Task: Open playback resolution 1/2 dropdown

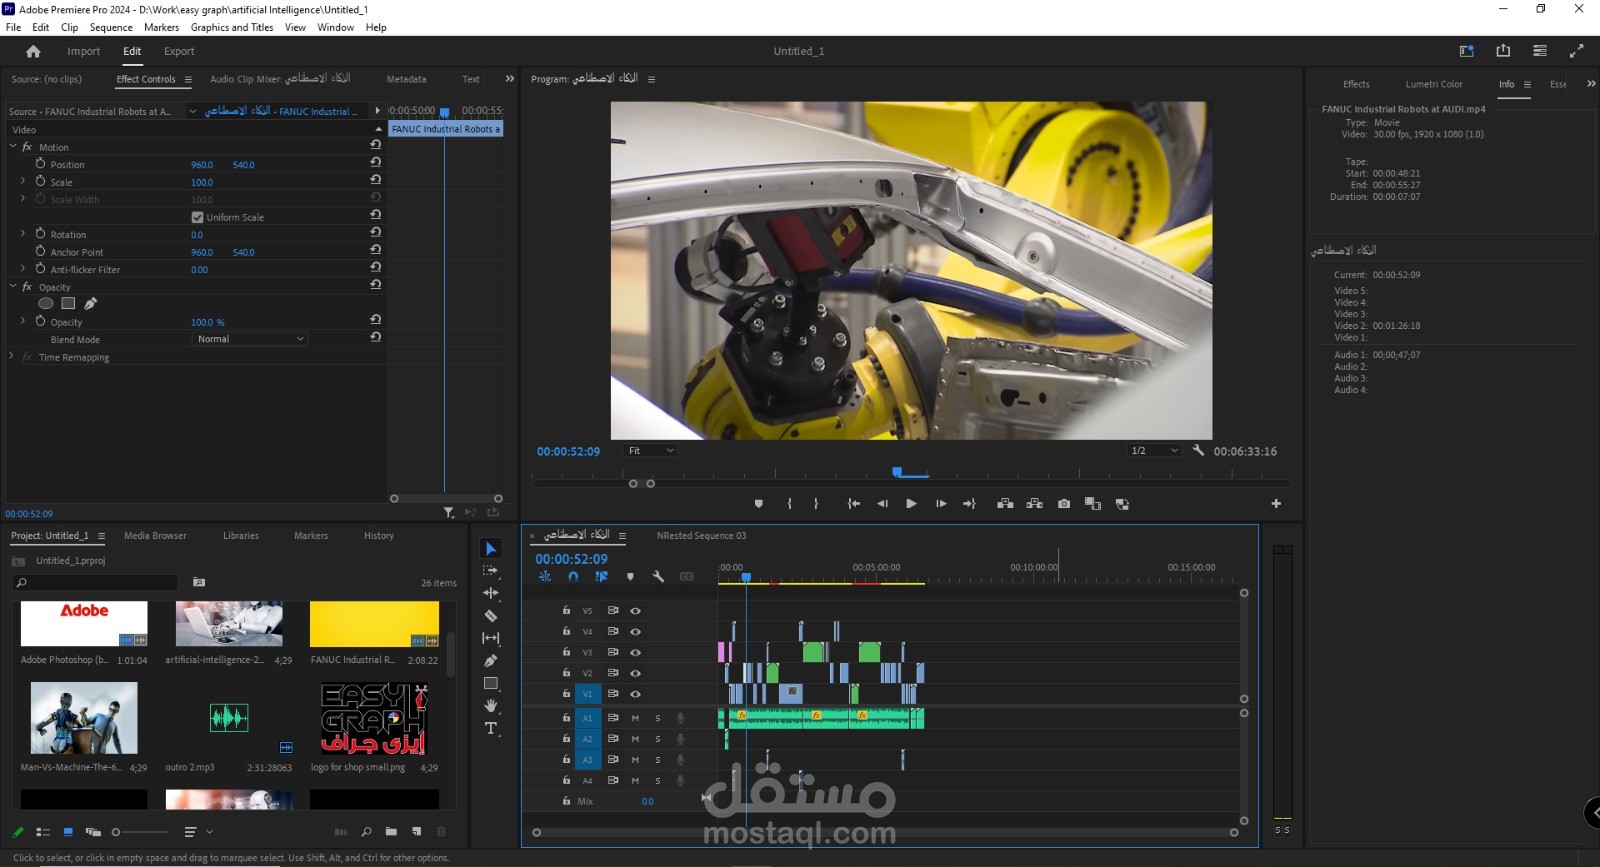Action: 1155,451
